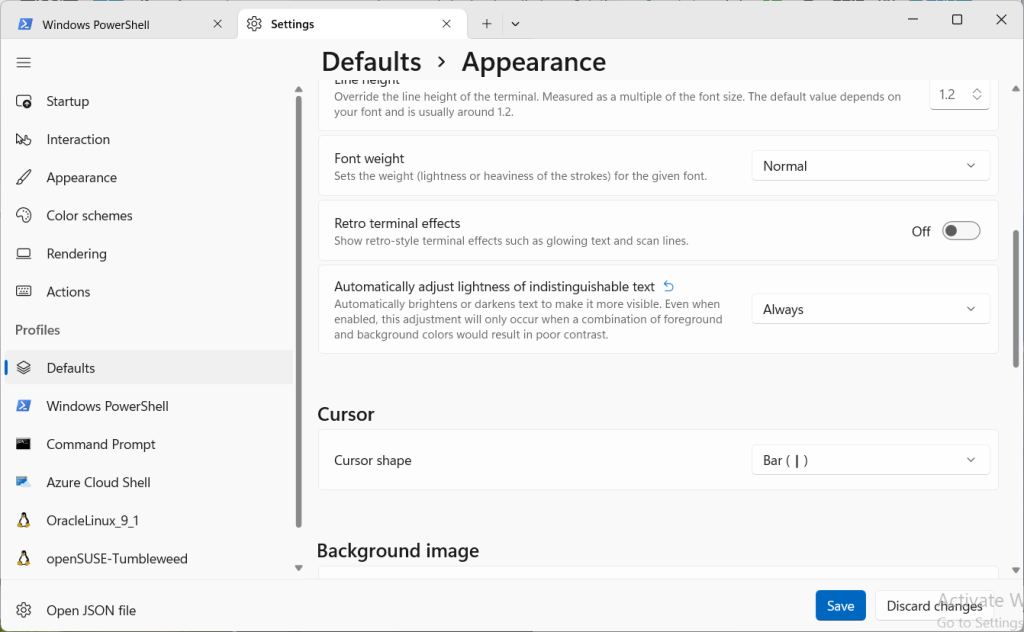1024x632 pixels.
Task: Open the Cursor shape dropdown
Action: click(870, 460)
